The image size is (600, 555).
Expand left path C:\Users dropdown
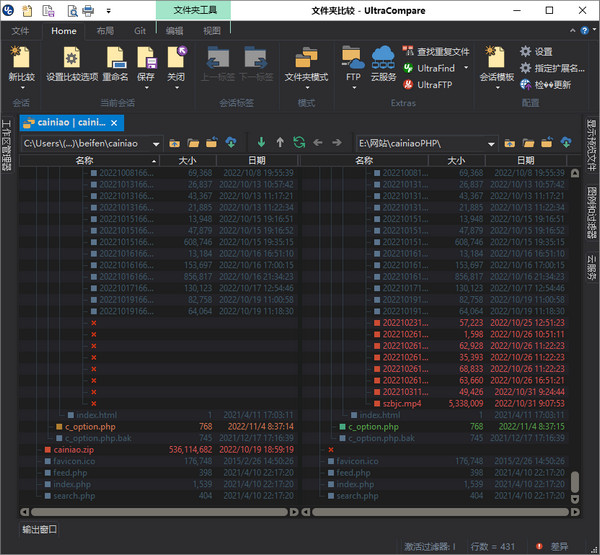tap(156, 144)
